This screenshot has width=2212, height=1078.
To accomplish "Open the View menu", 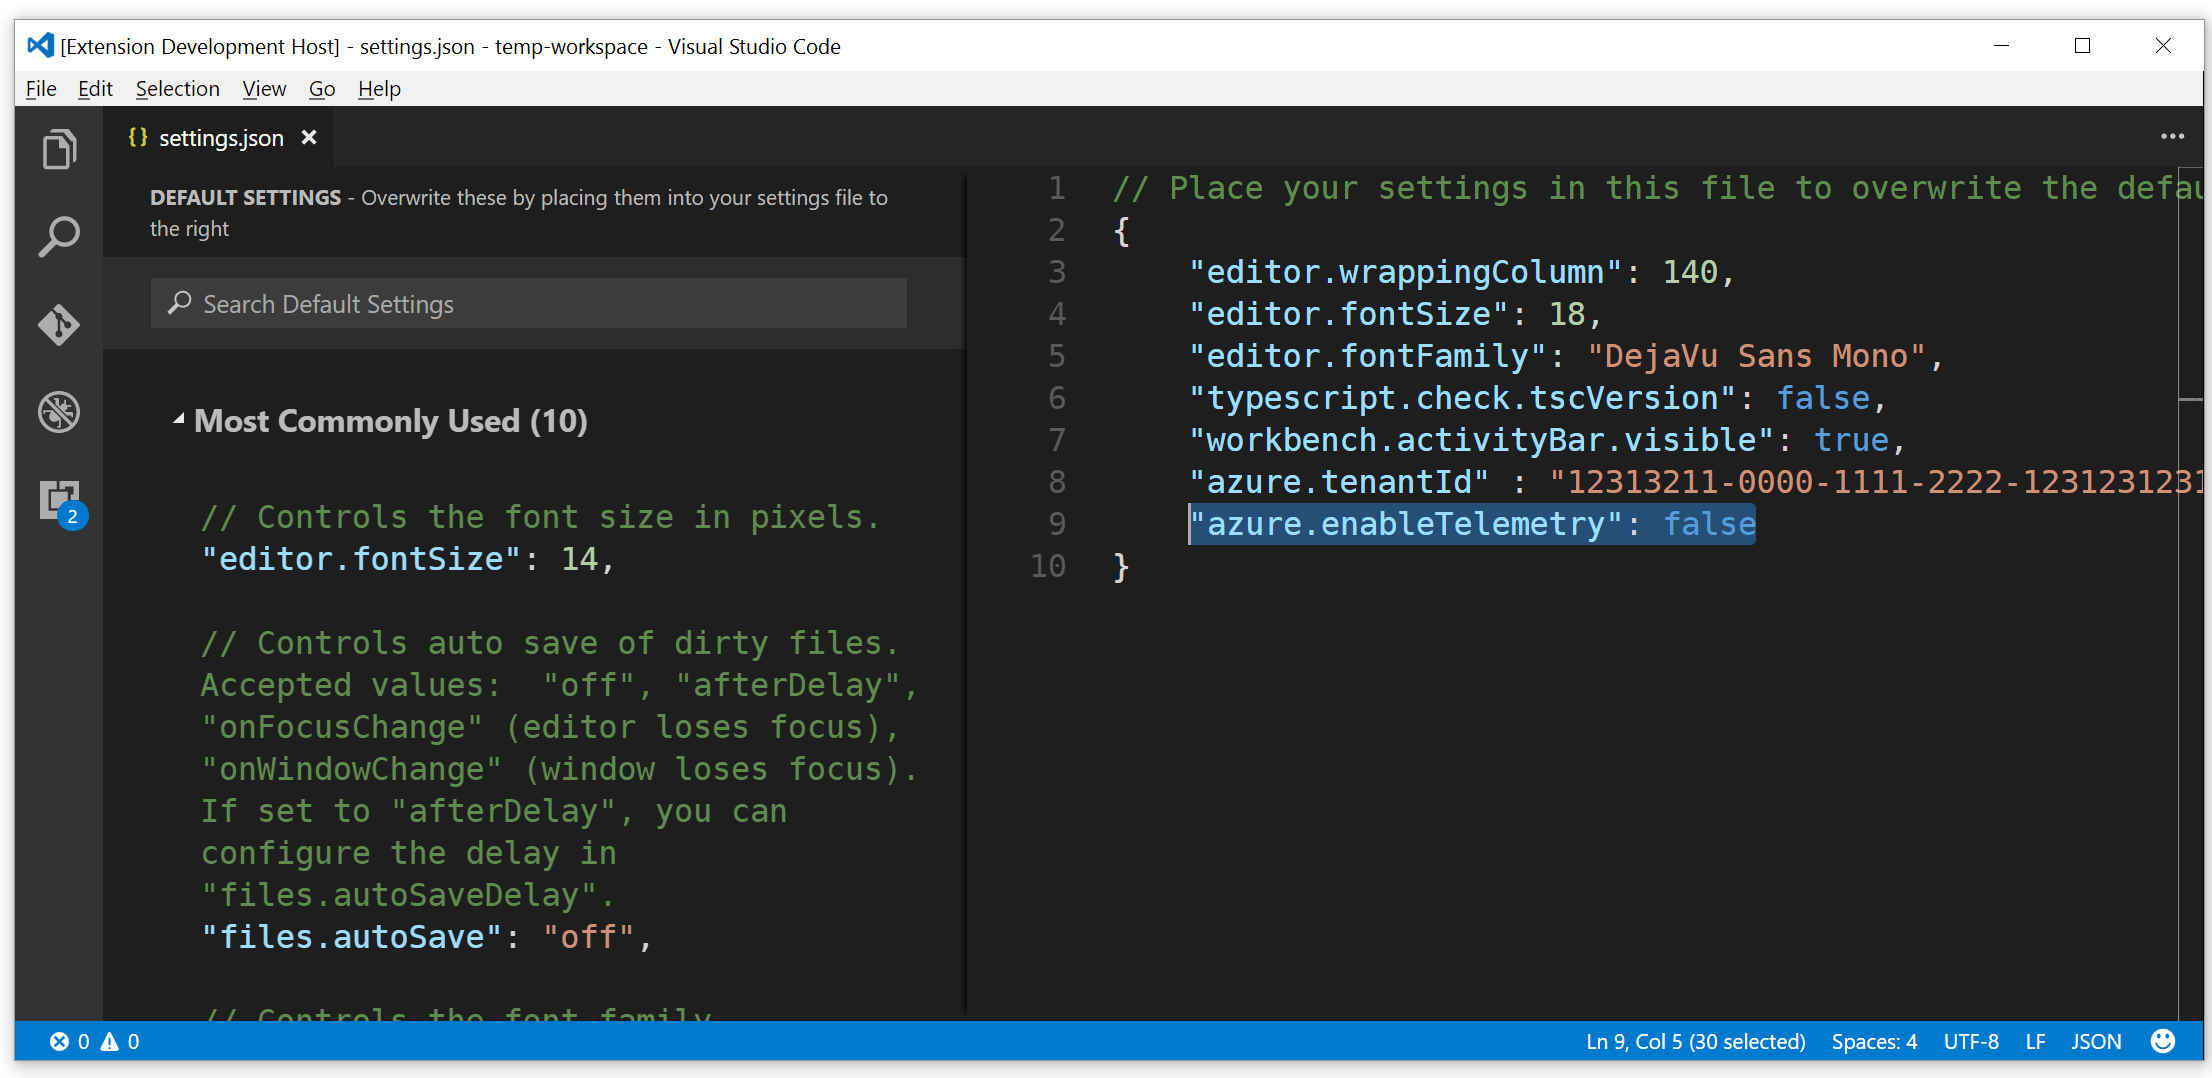I will (x=264, y=89).
